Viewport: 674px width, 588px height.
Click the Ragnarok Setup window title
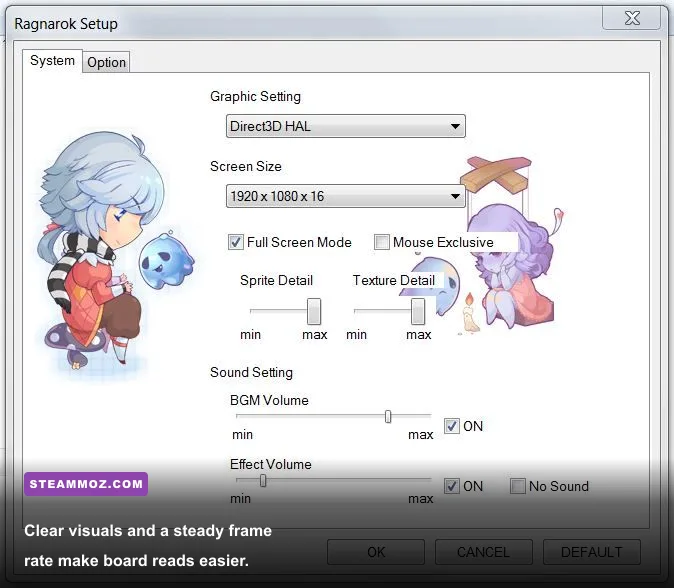66,24
